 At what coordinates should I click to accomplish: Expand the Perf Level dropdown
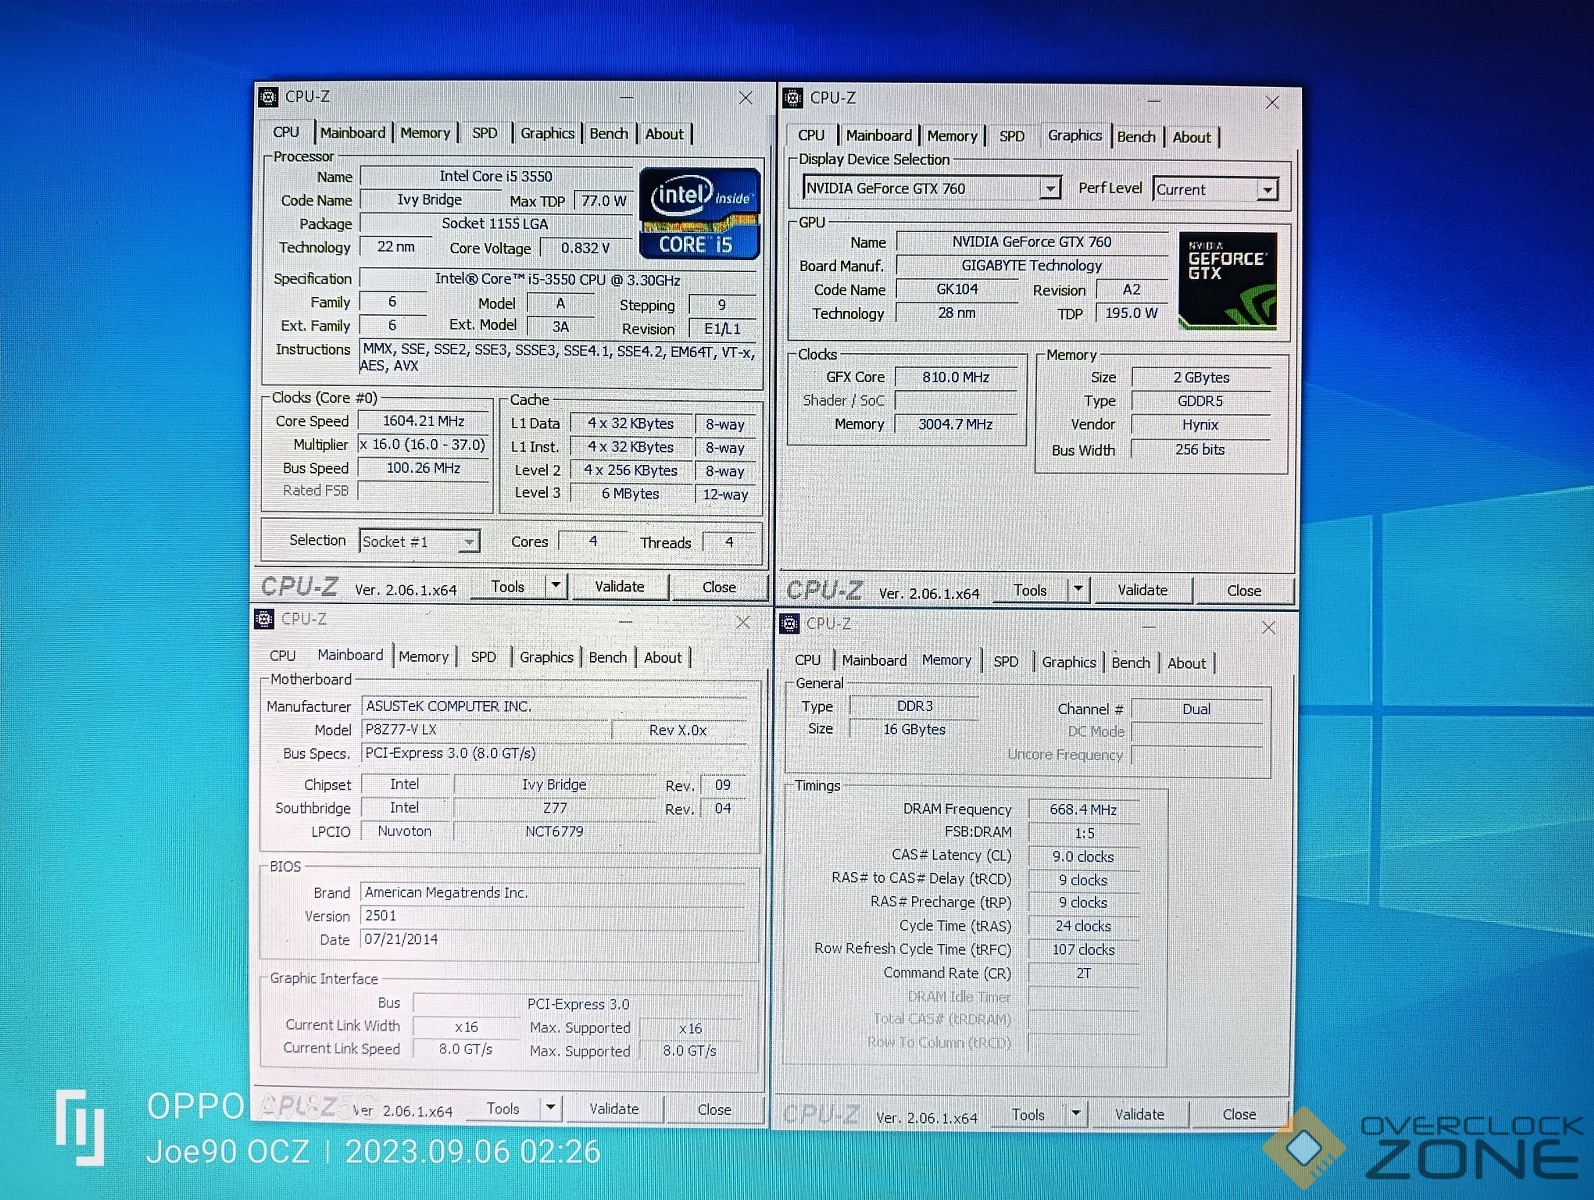(1267, 189)
